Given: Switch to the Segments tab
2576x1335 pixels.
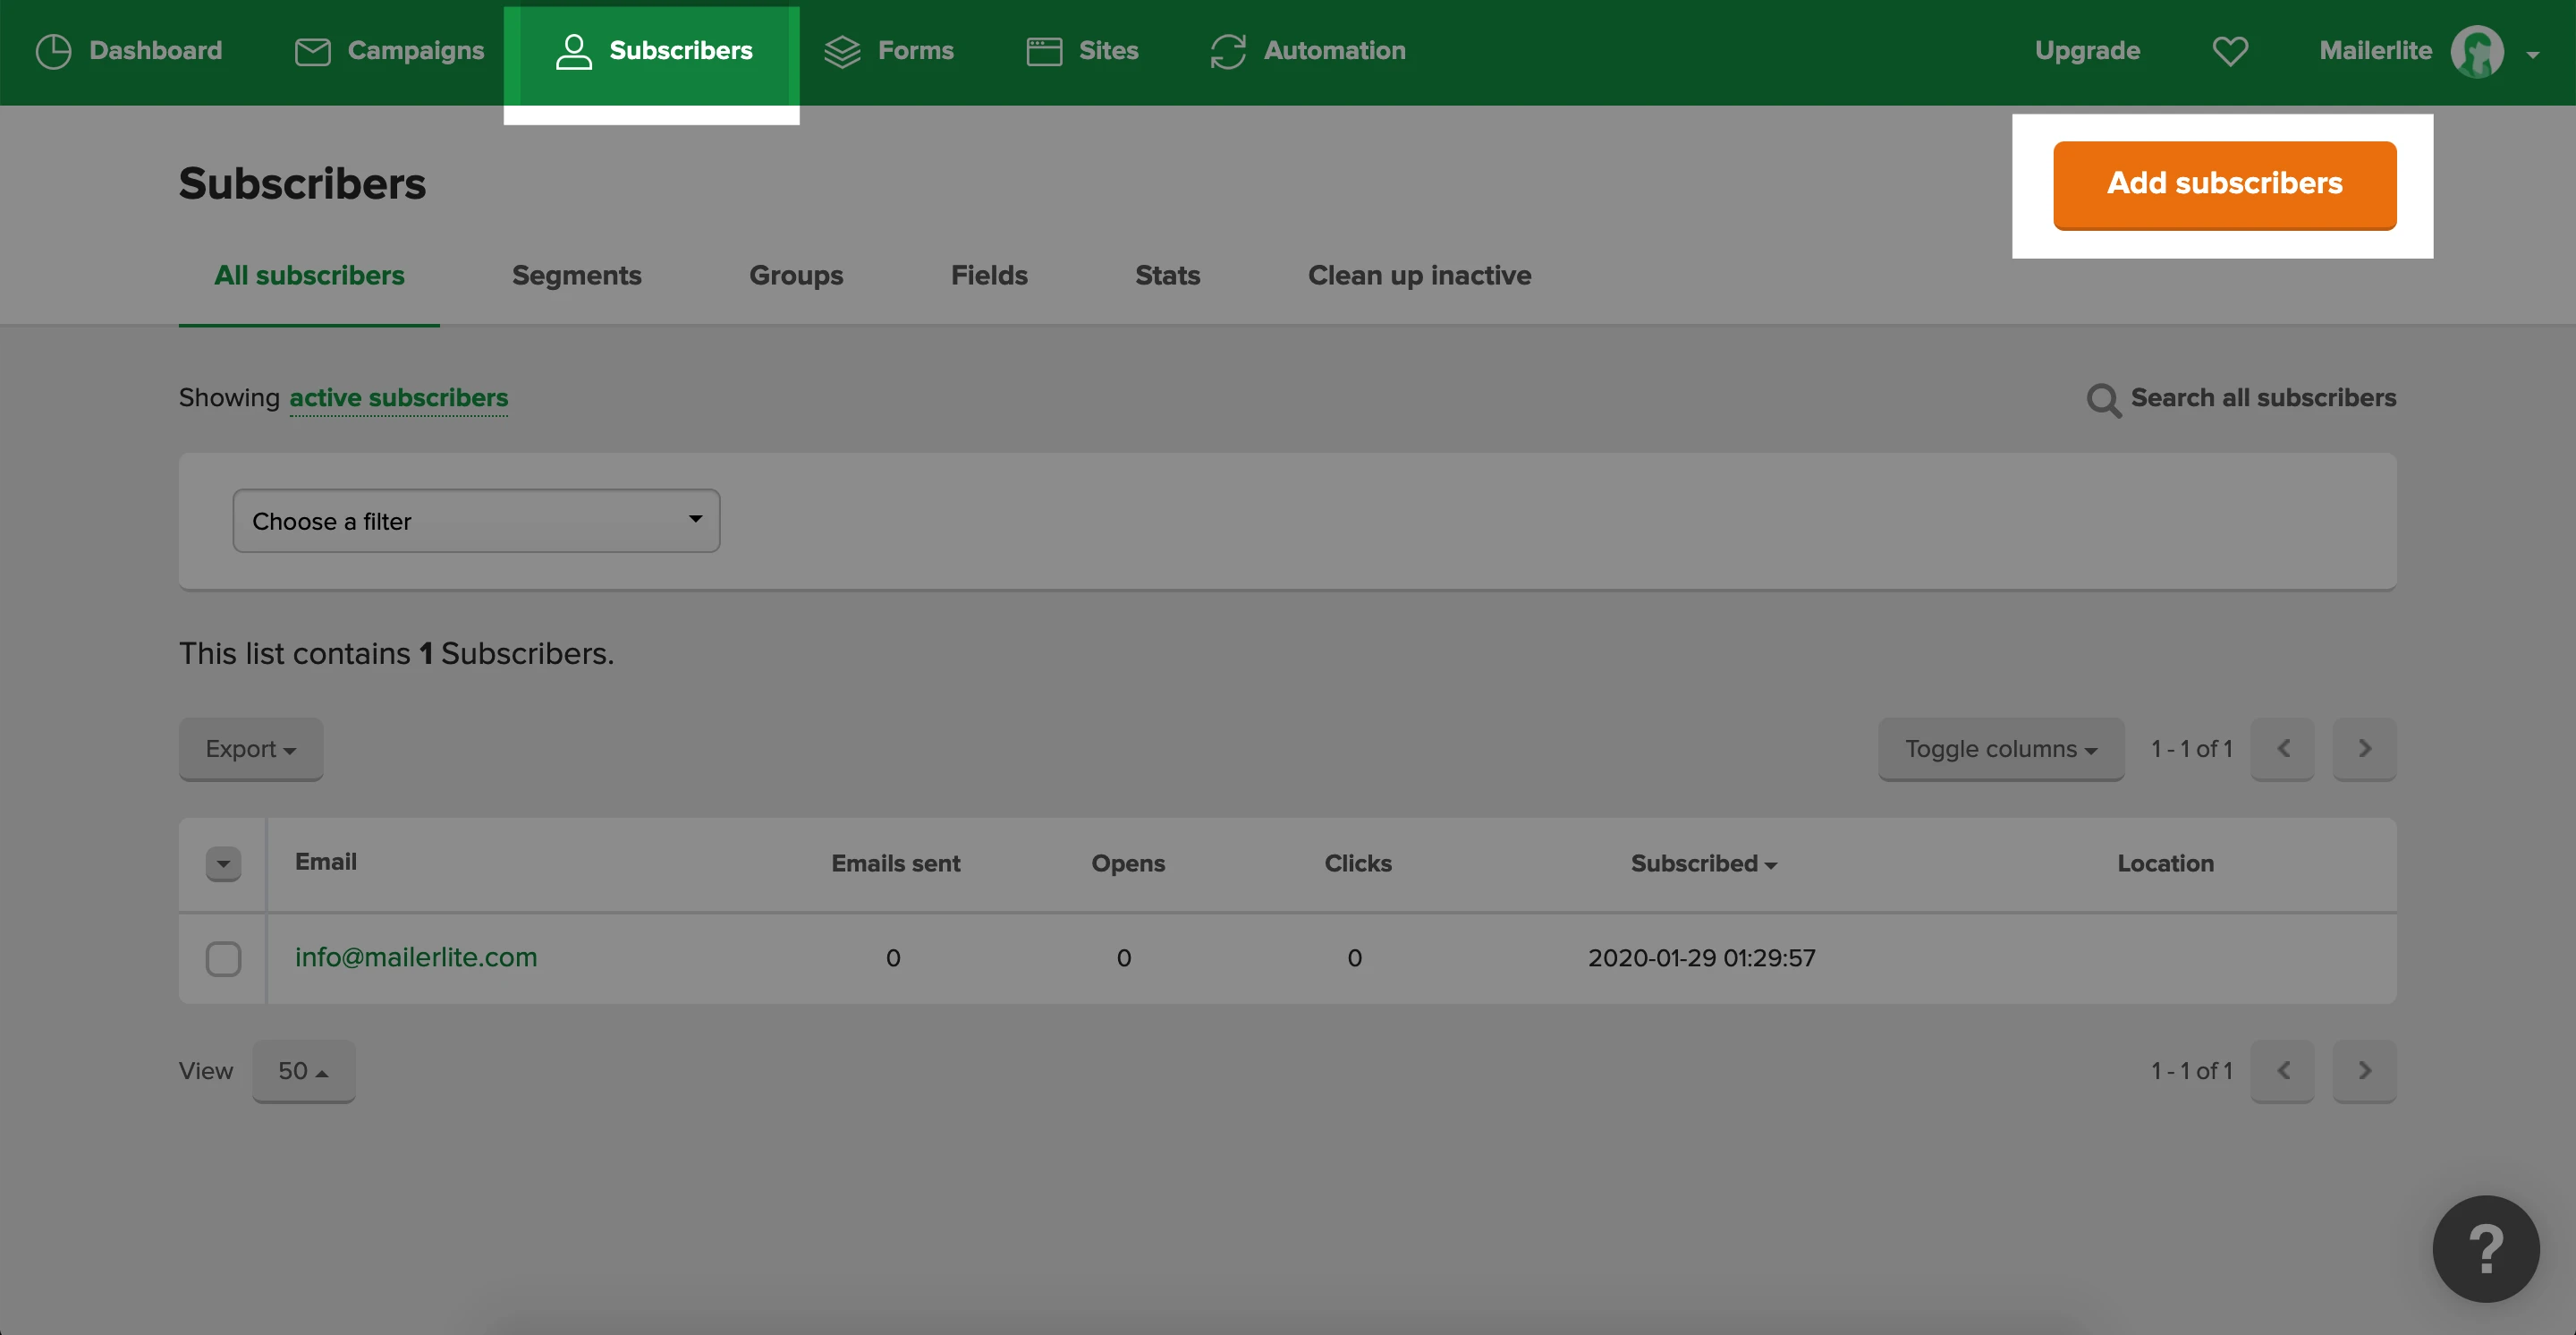Looking at the screenshot, I should pyautogui.click(x=576, y=275).
